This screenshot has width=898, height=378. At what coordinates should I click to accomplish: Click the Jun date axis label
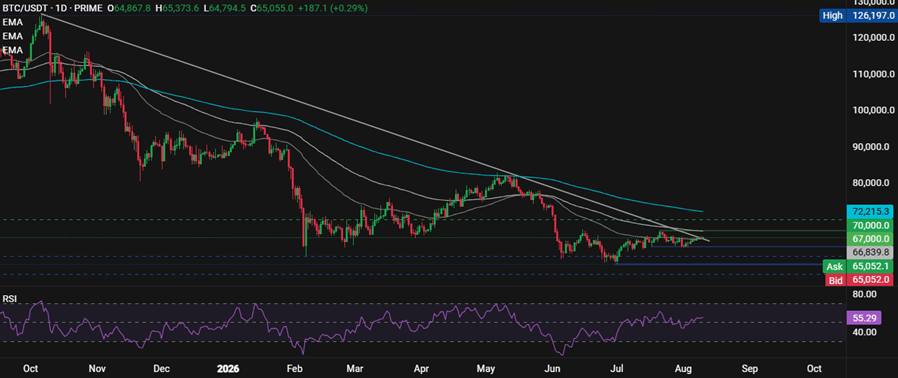click(553, 368)
